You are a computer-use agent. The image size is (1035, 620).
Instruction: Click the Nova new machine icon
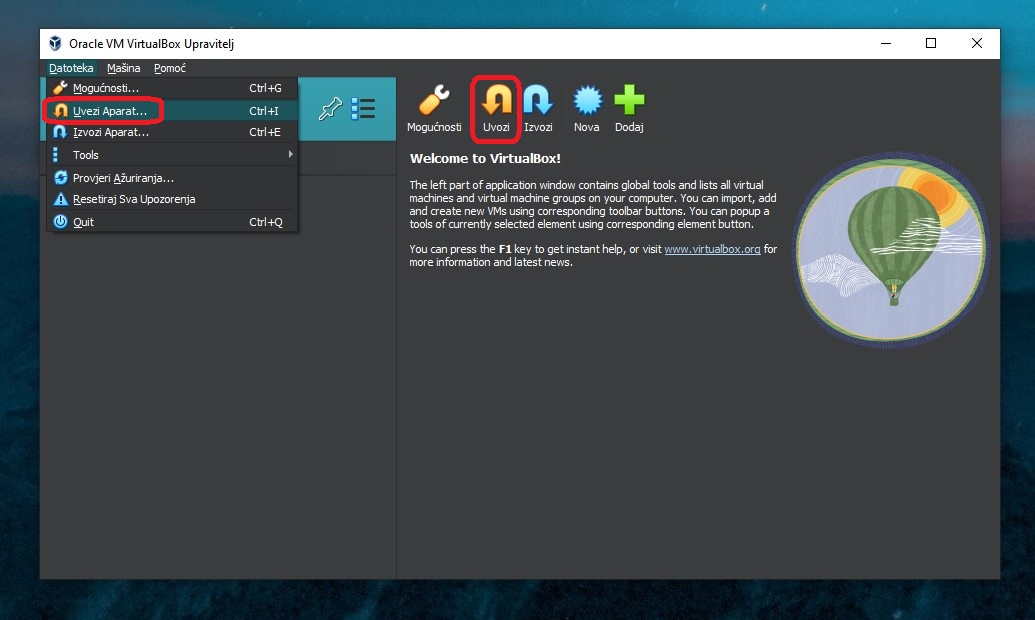587,103
